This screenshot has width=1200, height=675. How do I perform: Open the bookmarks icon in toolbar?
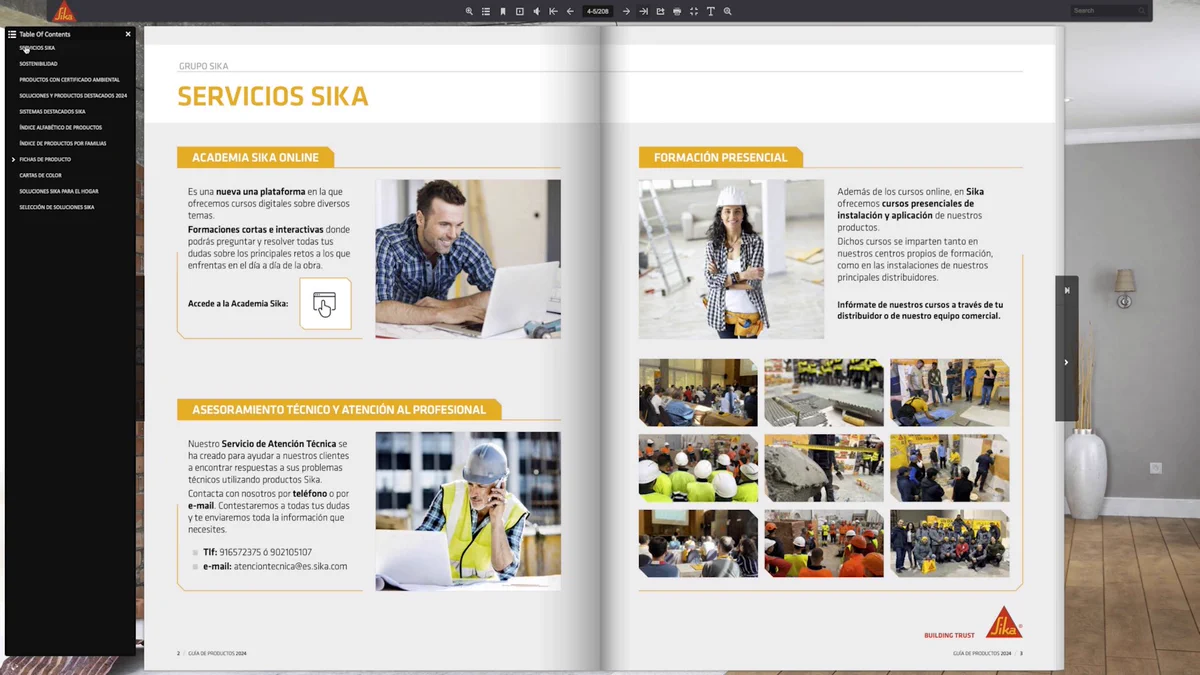click(503, 11)
